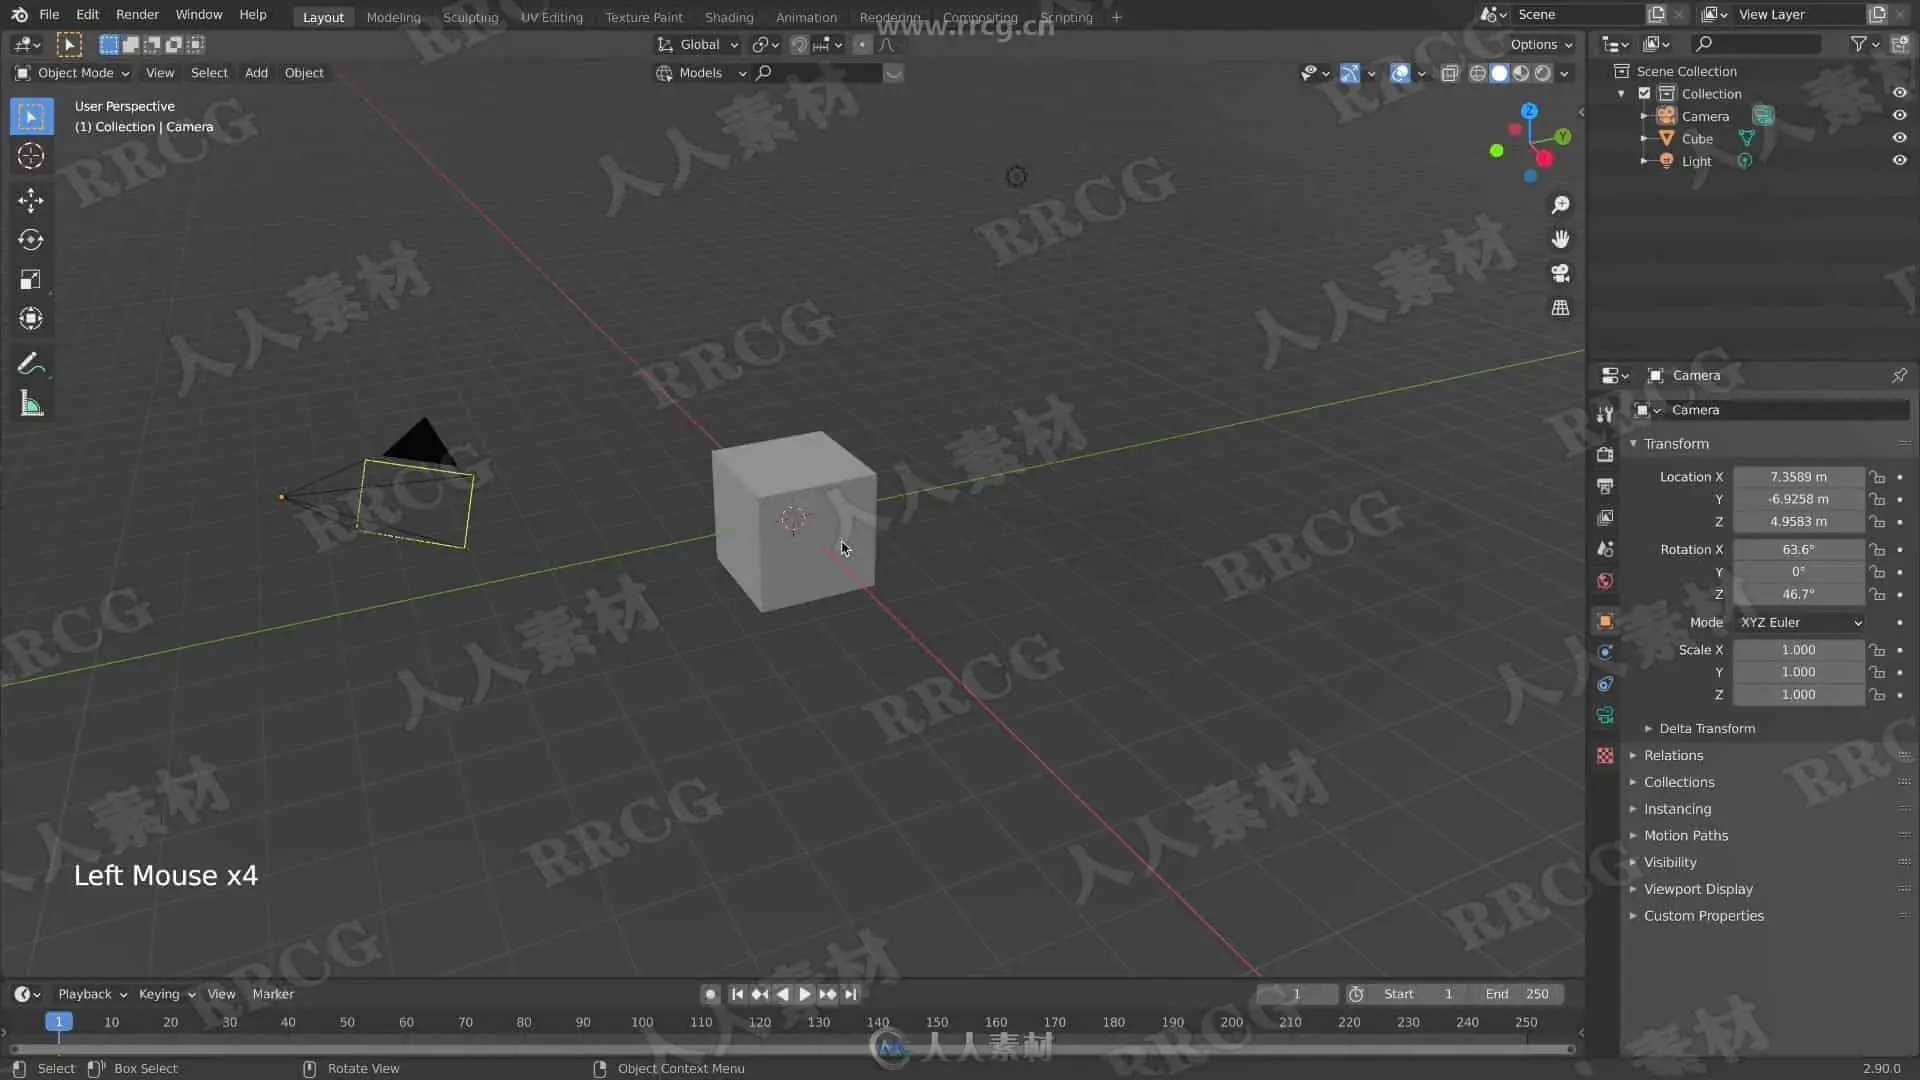Hide the Light object in outliner
The width and height of the screenshot is (1920, 1080).
click(x=1899, y=161)
